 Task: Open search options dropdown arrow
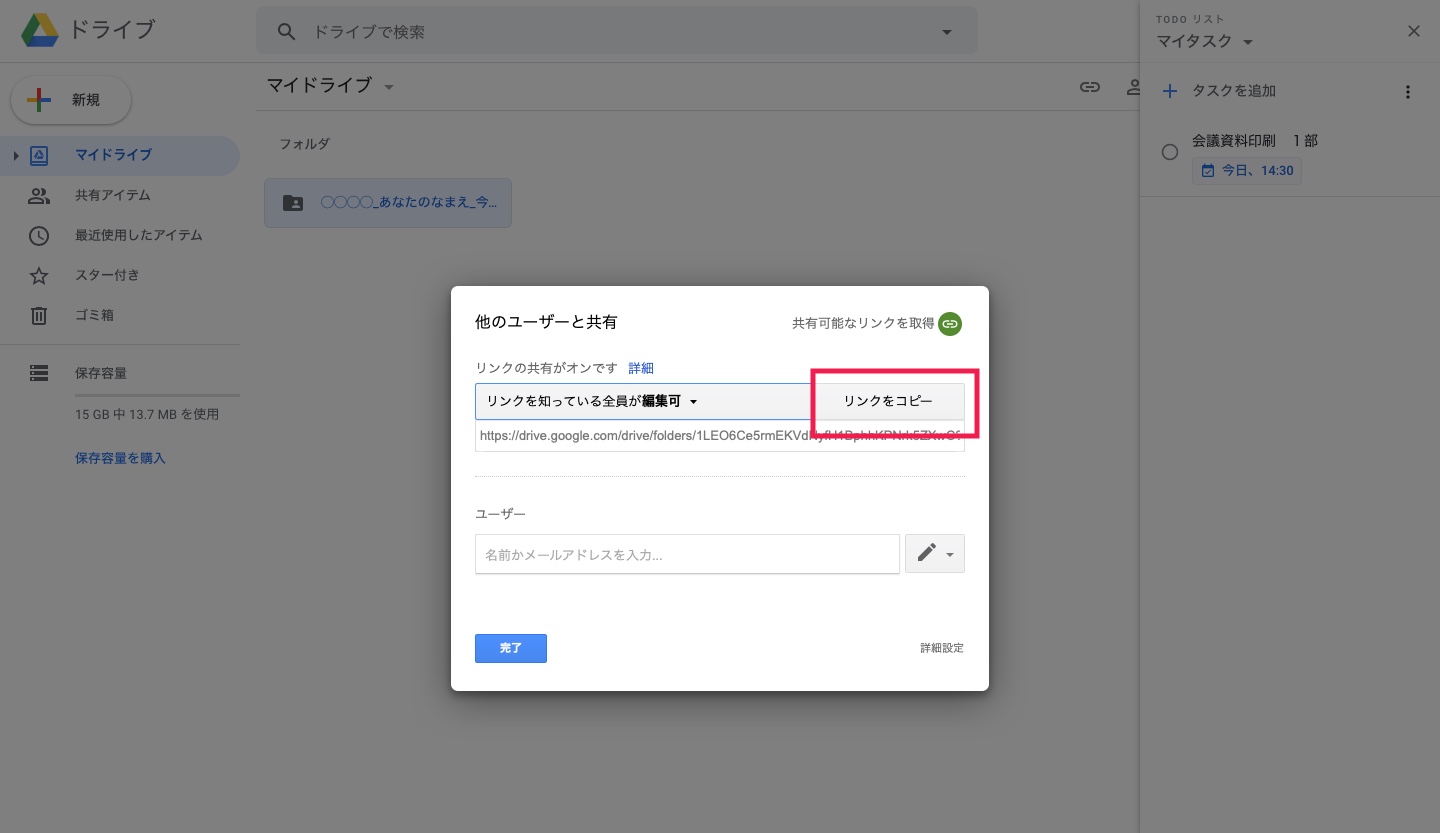947,32
